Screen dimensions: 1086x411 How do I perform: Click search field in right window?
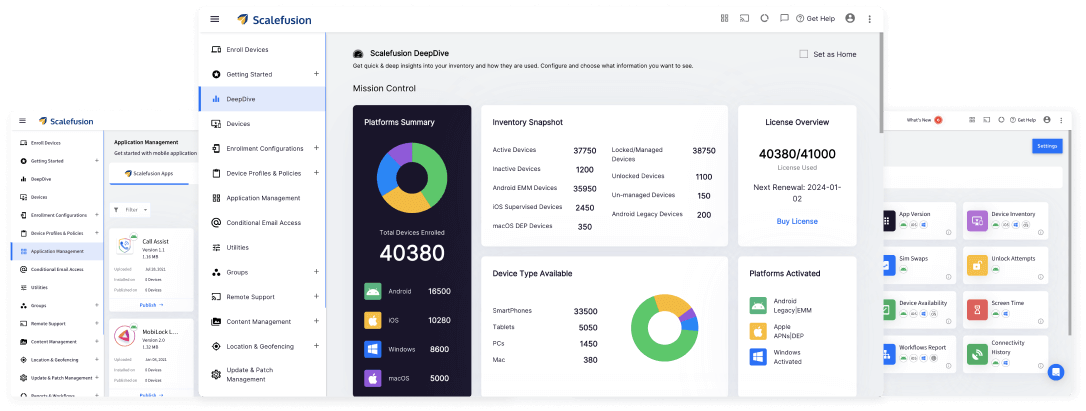pos(972,177)
